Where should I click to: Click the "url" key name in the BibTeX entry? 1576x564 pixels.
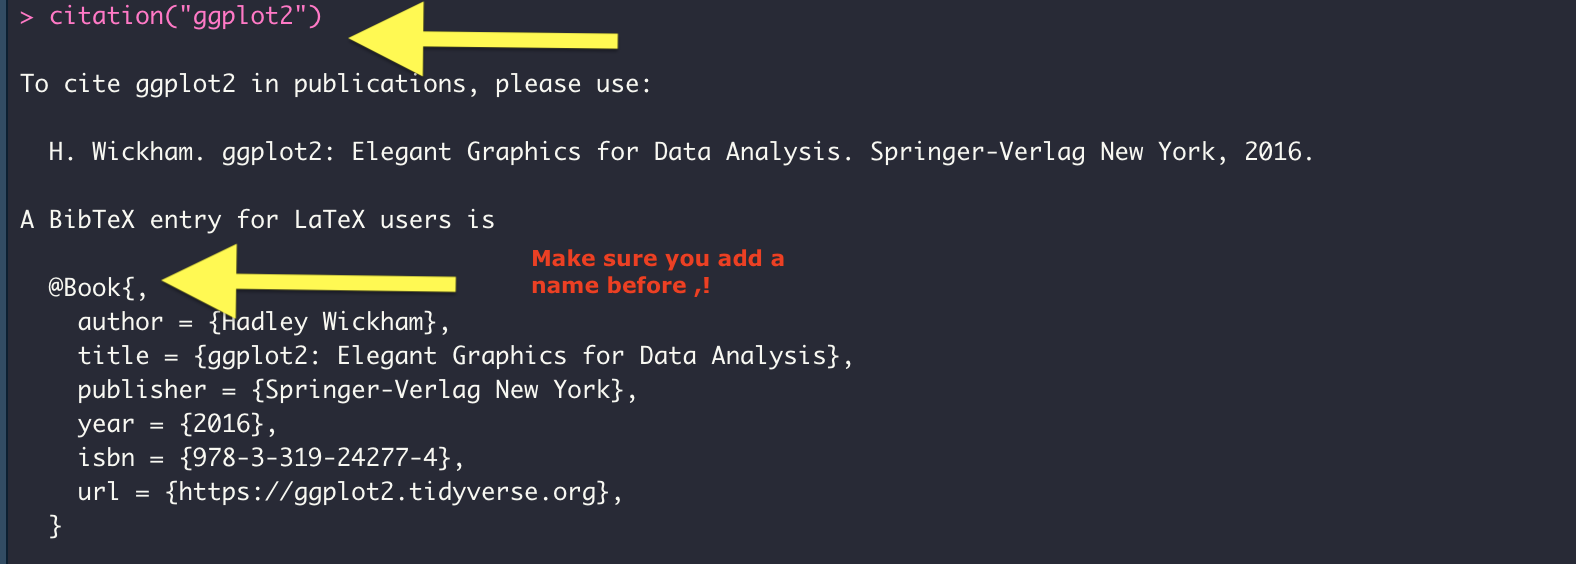98,492
